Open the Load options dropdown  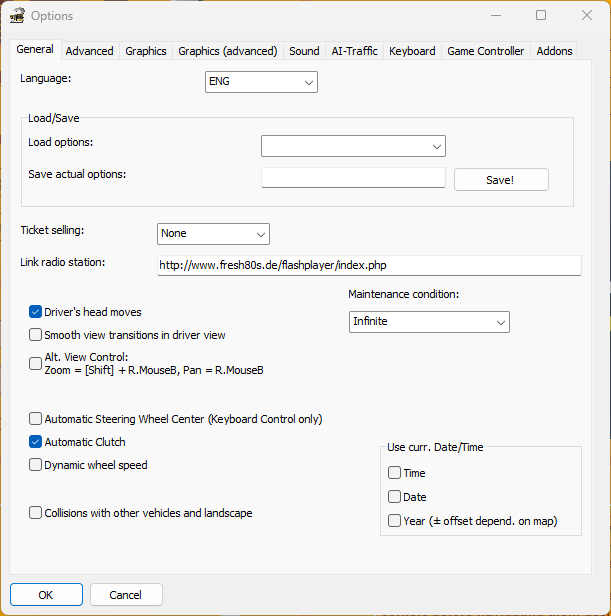(353, 147)
